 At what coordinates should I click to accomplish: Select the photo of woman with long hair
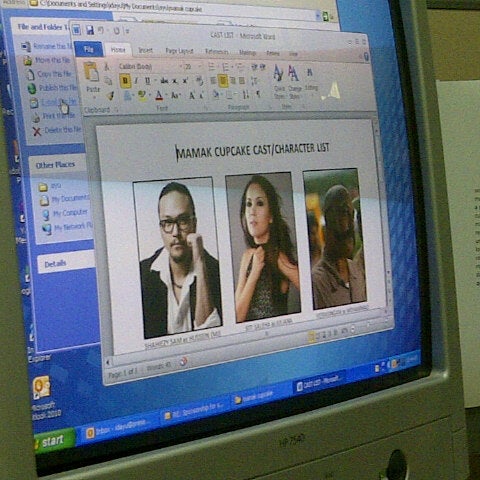tap(263, 247)
